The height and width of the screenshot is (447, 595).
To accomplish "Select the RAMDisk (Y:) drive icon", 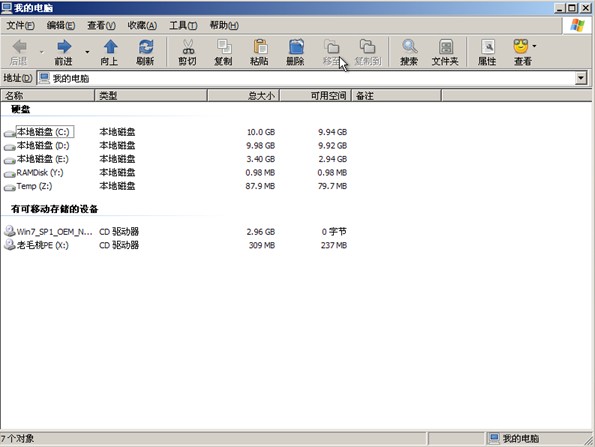I will 9,174.
